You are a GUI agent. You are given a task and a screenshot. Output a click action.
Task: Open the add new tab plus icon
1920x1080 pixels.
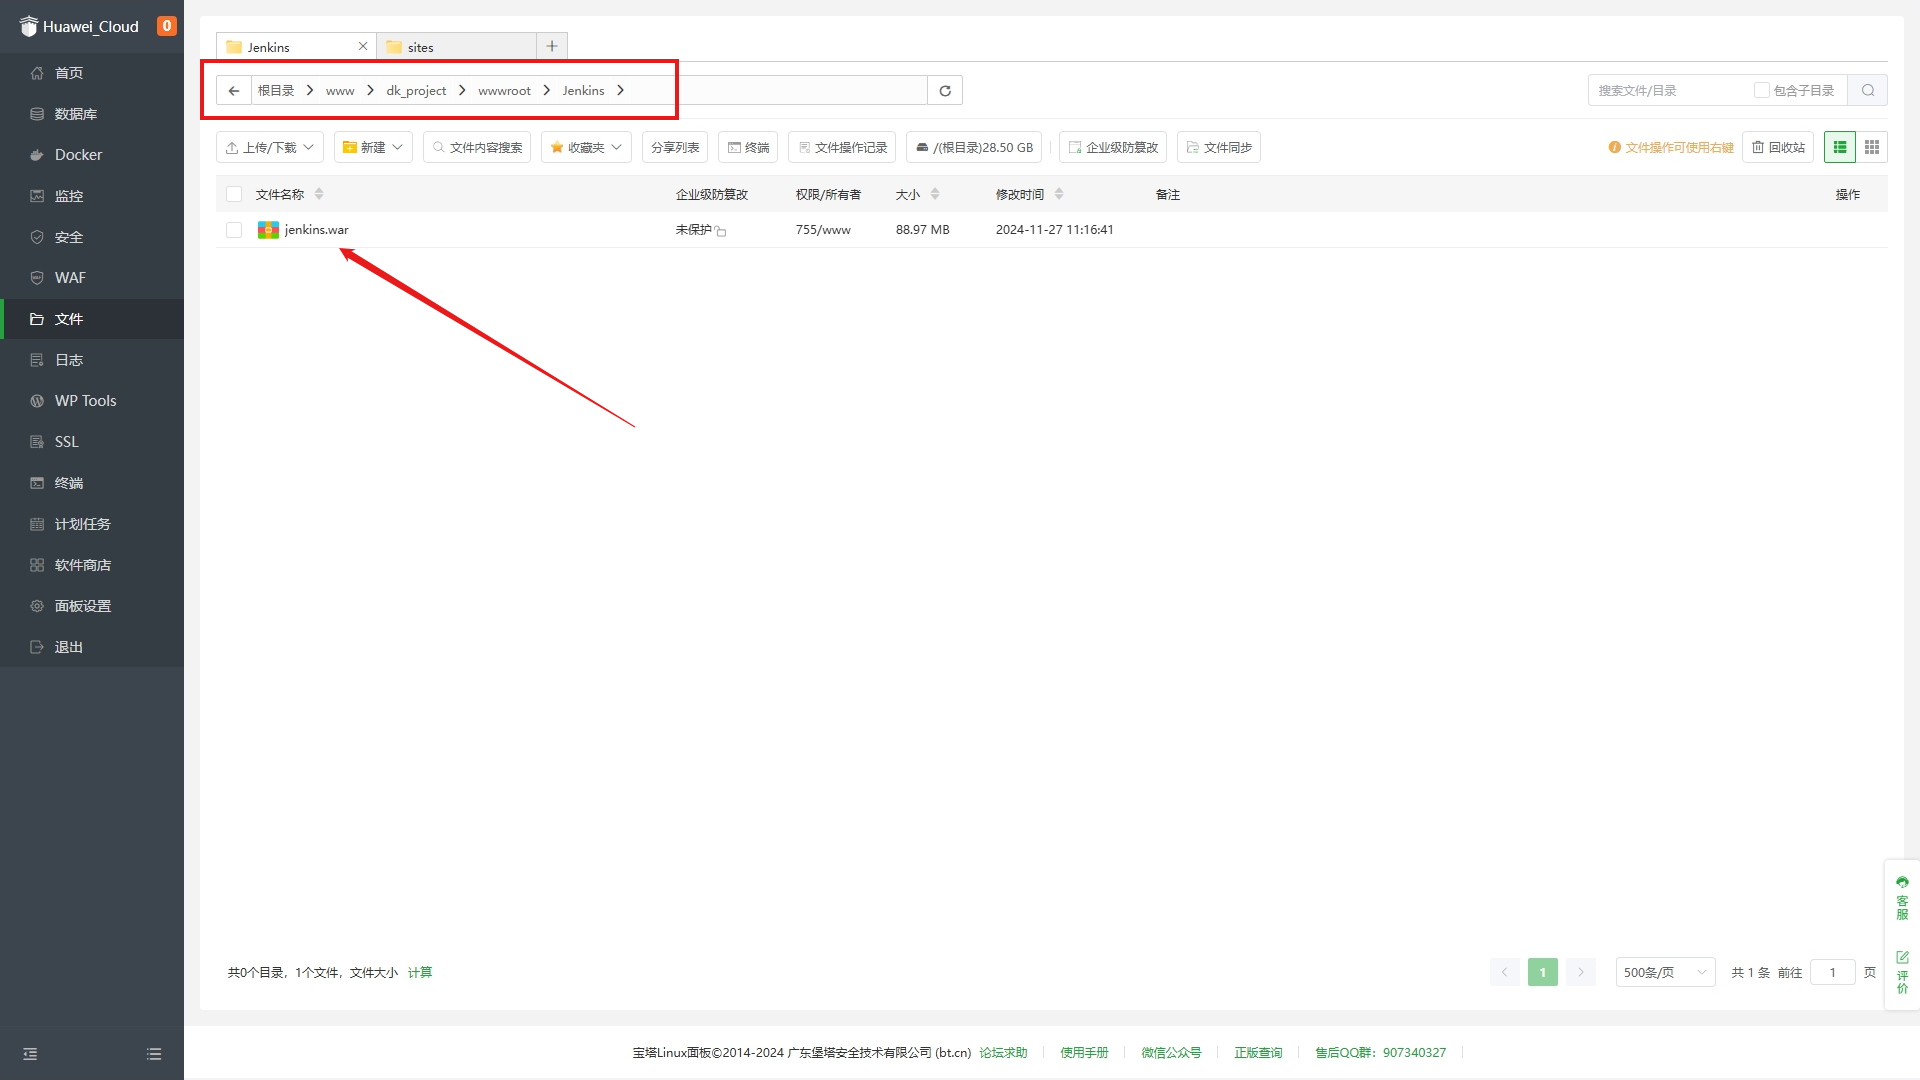click(552, 46)
